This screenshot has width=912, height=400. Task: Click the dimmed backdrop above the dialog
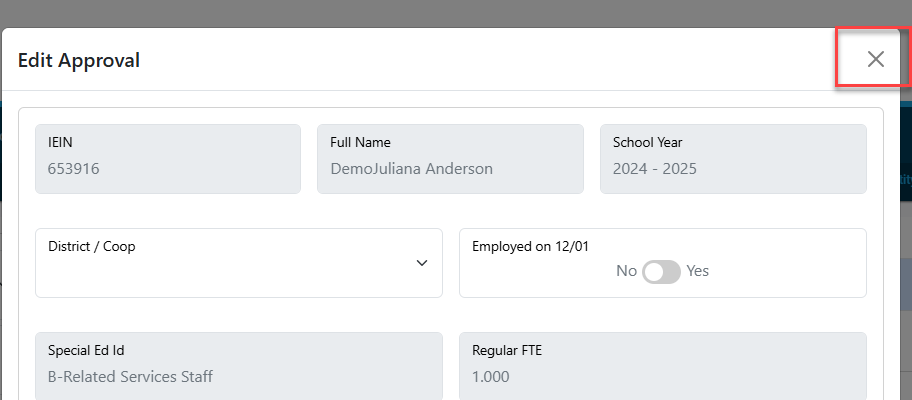pyautogui.click(x=456, y=13)
